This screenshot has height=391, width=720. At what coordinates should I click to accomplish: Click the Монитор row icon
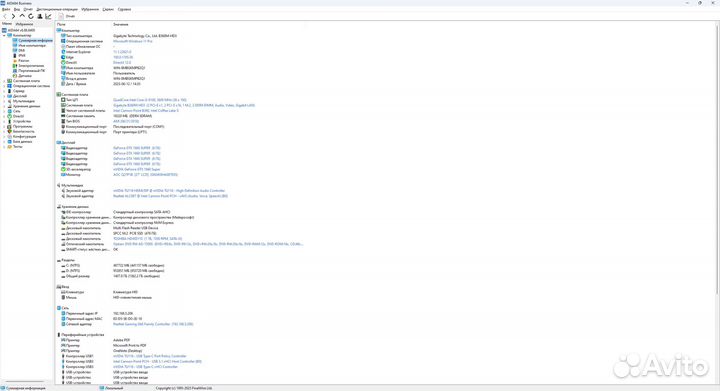(63, 174)
